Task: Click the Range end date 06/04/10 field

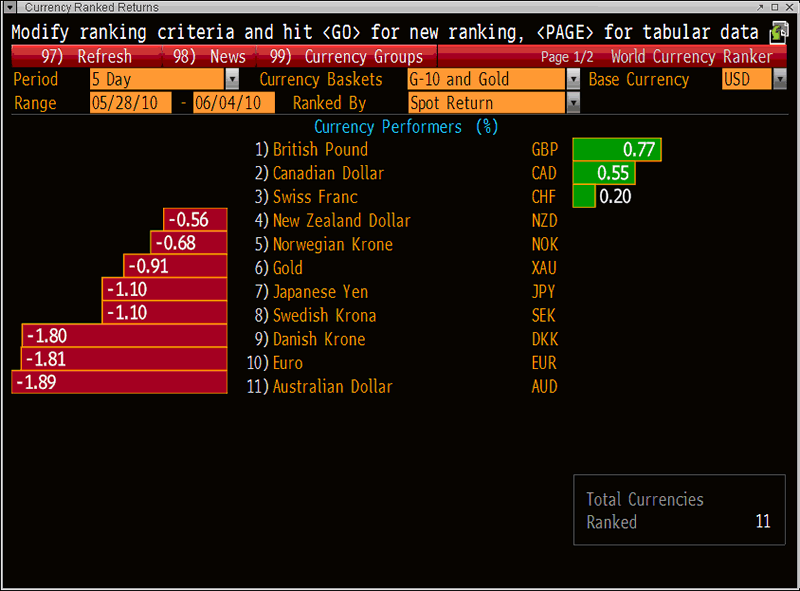Action: pos(234,103)
